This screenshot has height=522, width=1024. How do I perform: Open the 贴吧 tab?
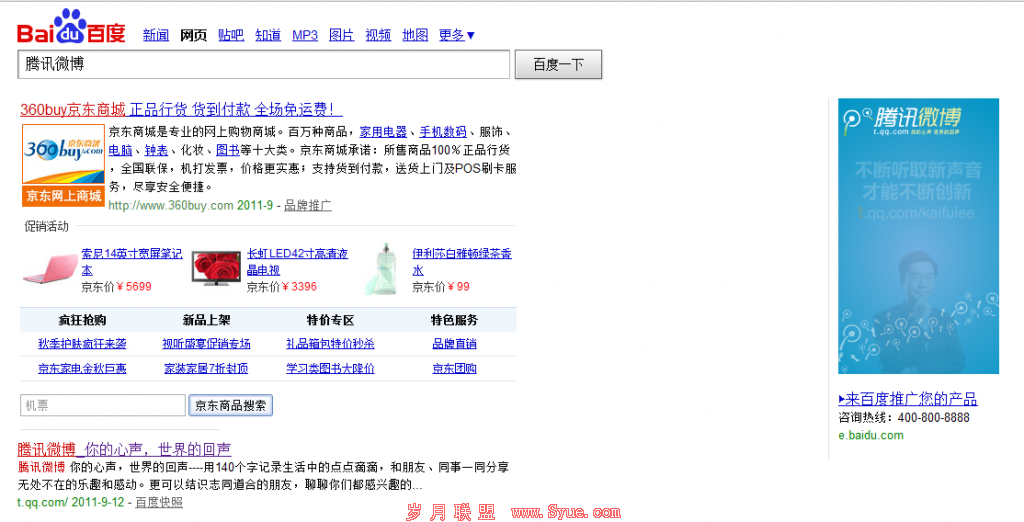click(231, 35)
